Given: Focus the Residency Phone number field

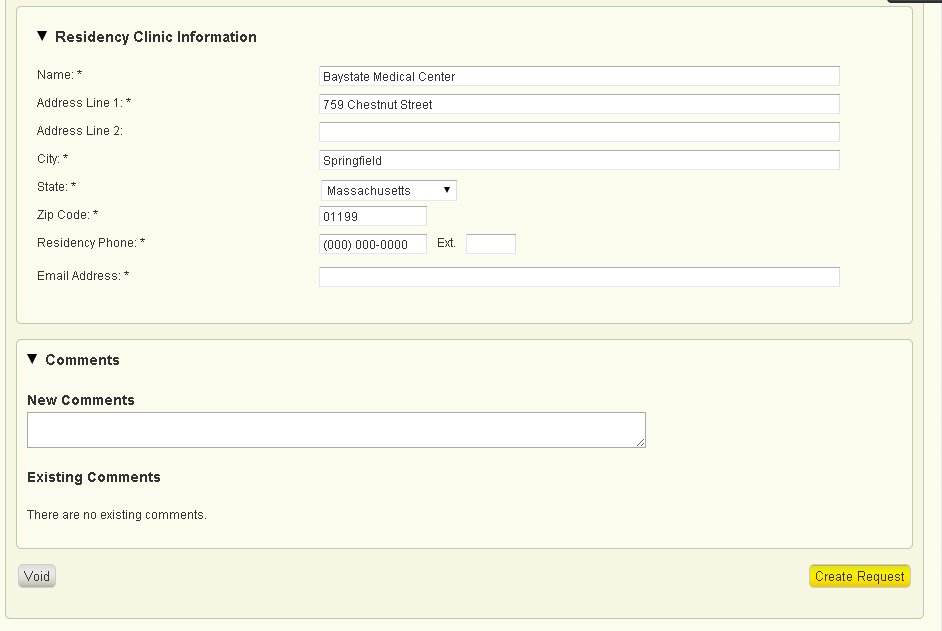Looking at the screenshot, I should click(x=373, y=244).
